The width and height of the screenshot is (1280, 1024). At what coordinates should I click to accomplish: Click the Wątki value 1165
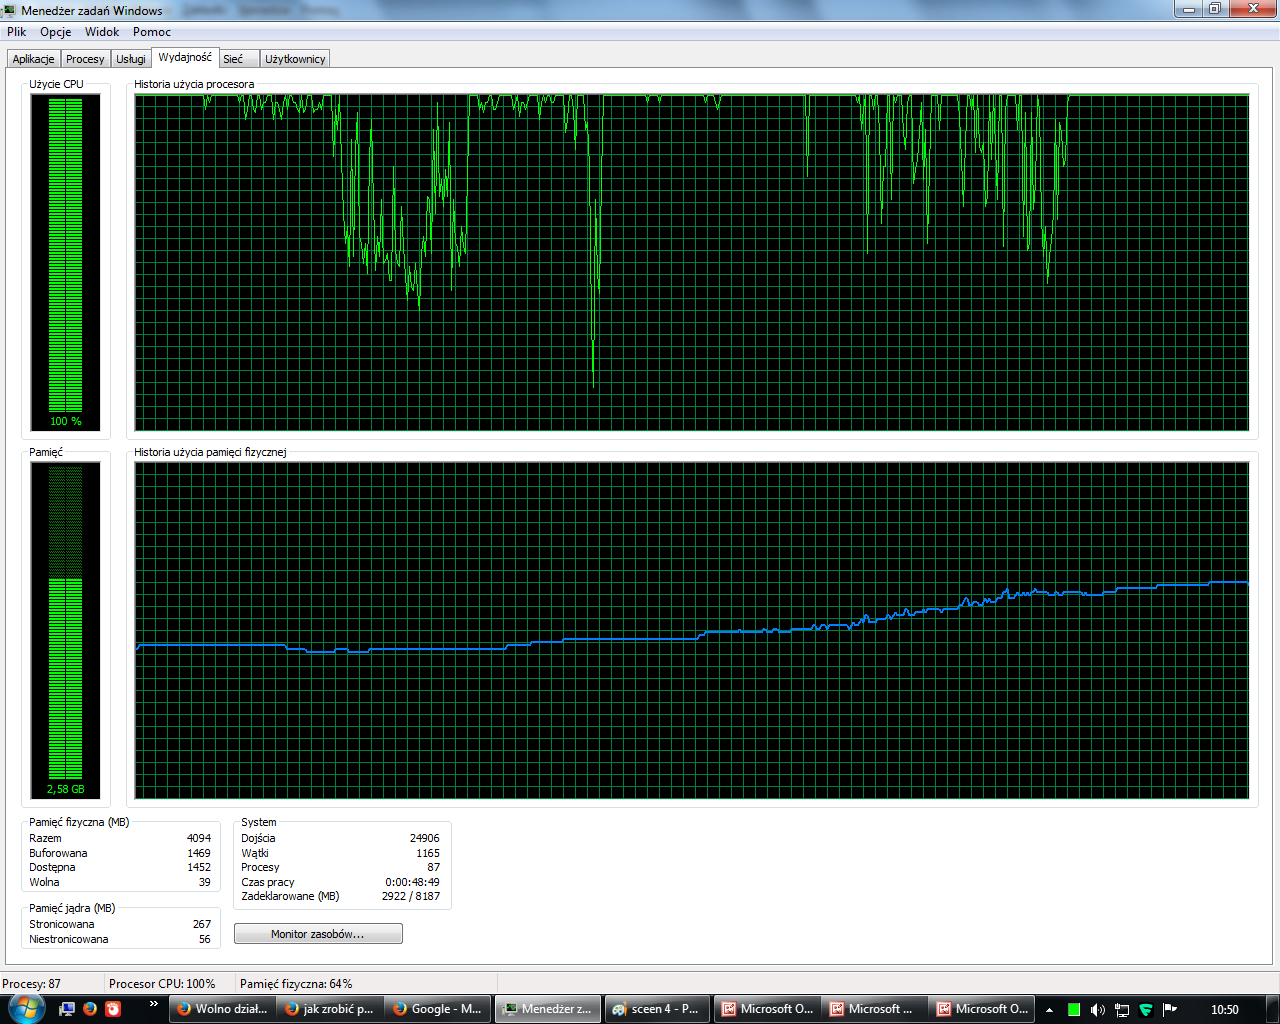(428, 853)
